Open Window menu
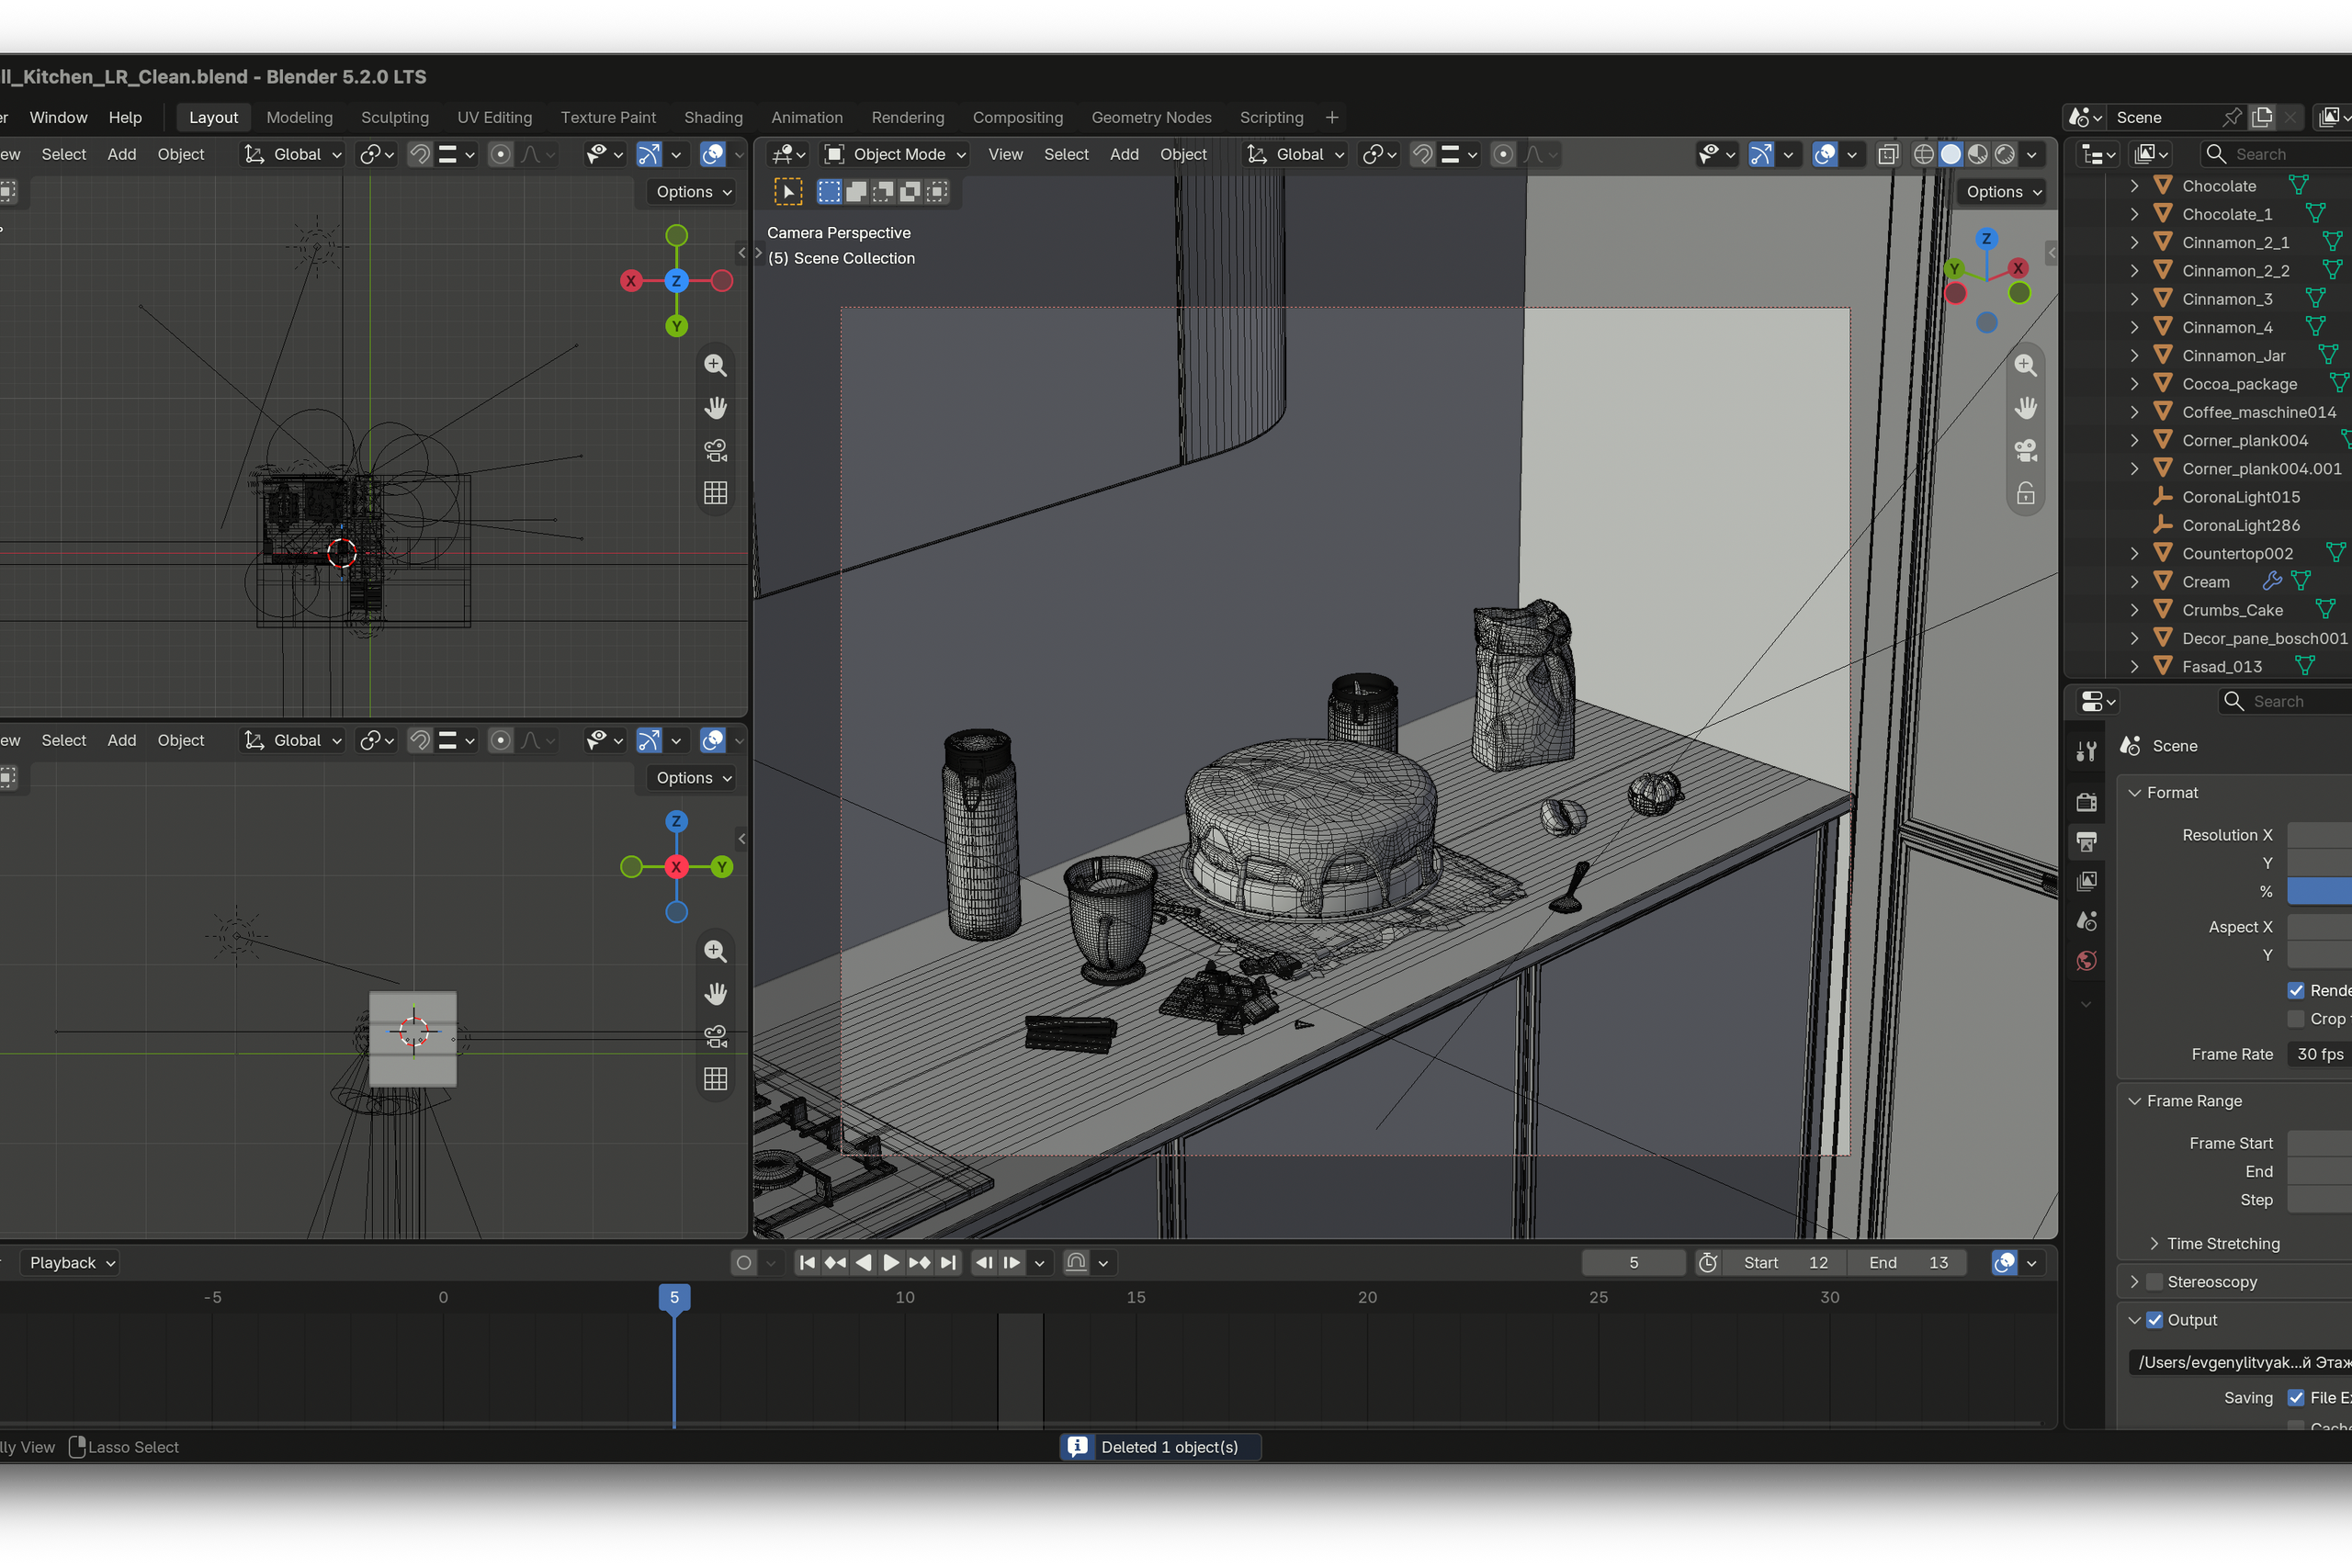2352x1568 pixels. (58, 117)
